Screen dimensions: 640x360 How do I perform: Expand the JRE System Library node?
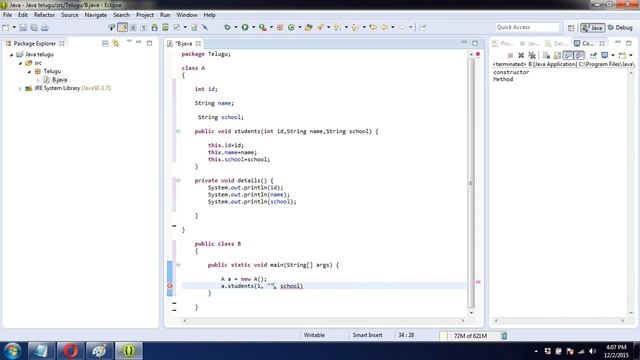click(x=20, y=88)
